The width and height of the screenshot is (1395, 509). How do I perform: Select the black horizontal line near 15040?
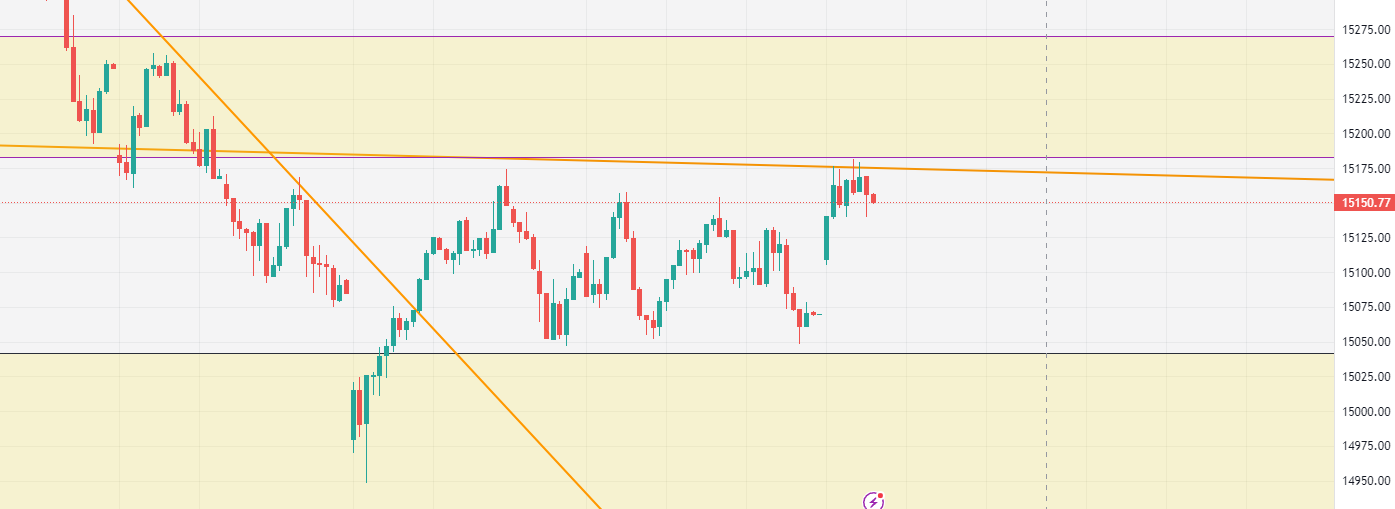[700, 353]
